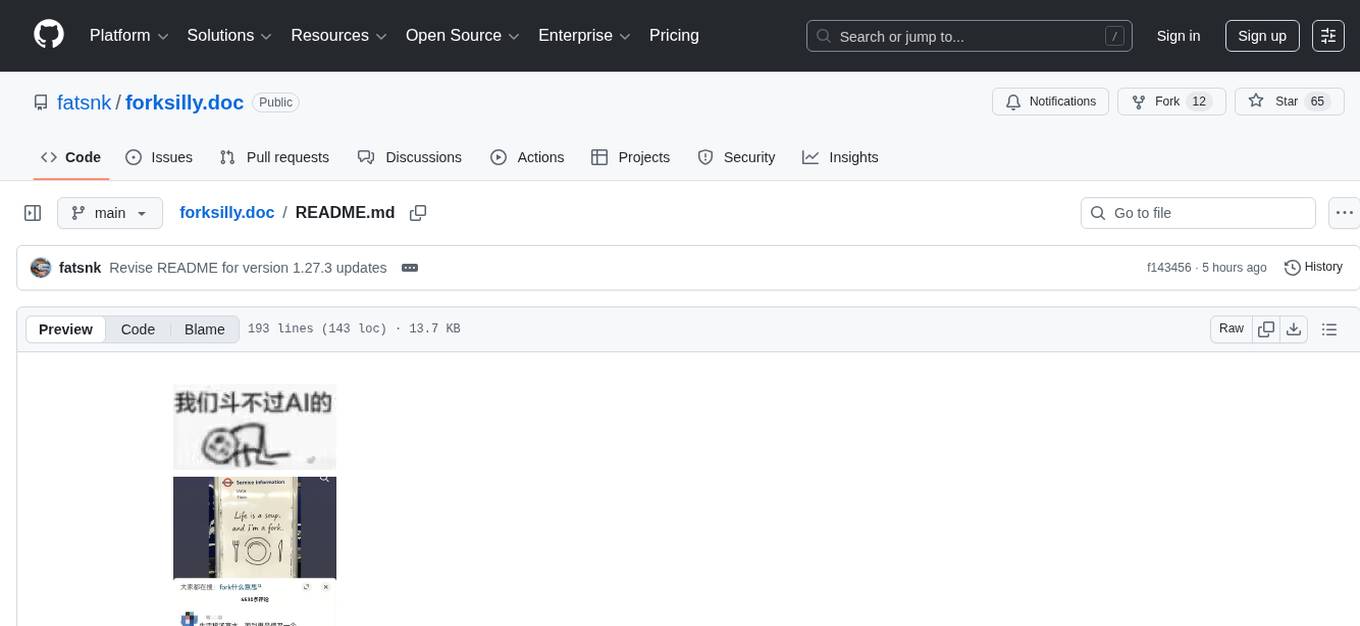
Task: Click fatsnk's profile avatar
Action: 40,267
